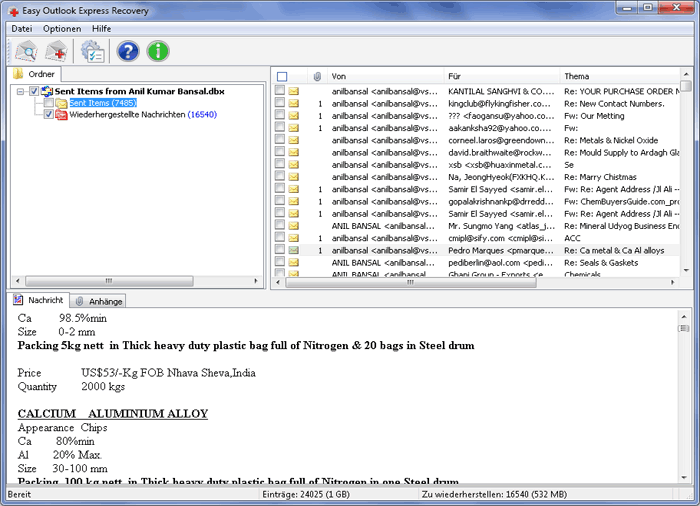
Task: Open the Optionen menu
Action: (62, 29)
